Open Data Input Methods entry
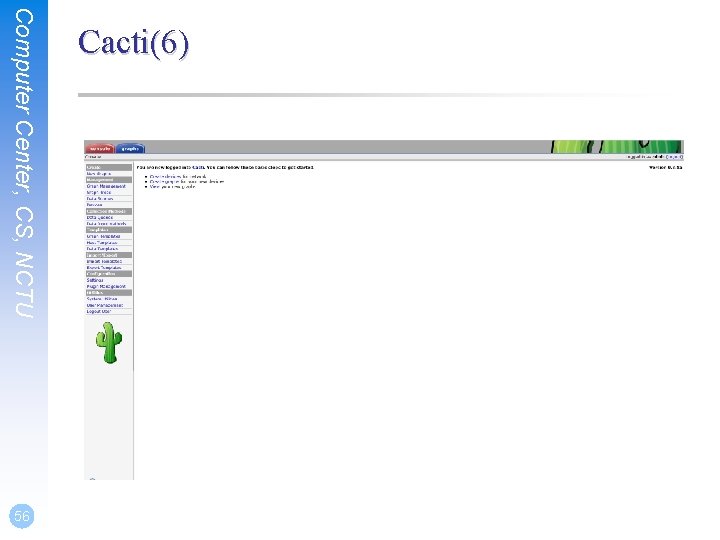This screenshot has width=720, height=540. point(106,224)
